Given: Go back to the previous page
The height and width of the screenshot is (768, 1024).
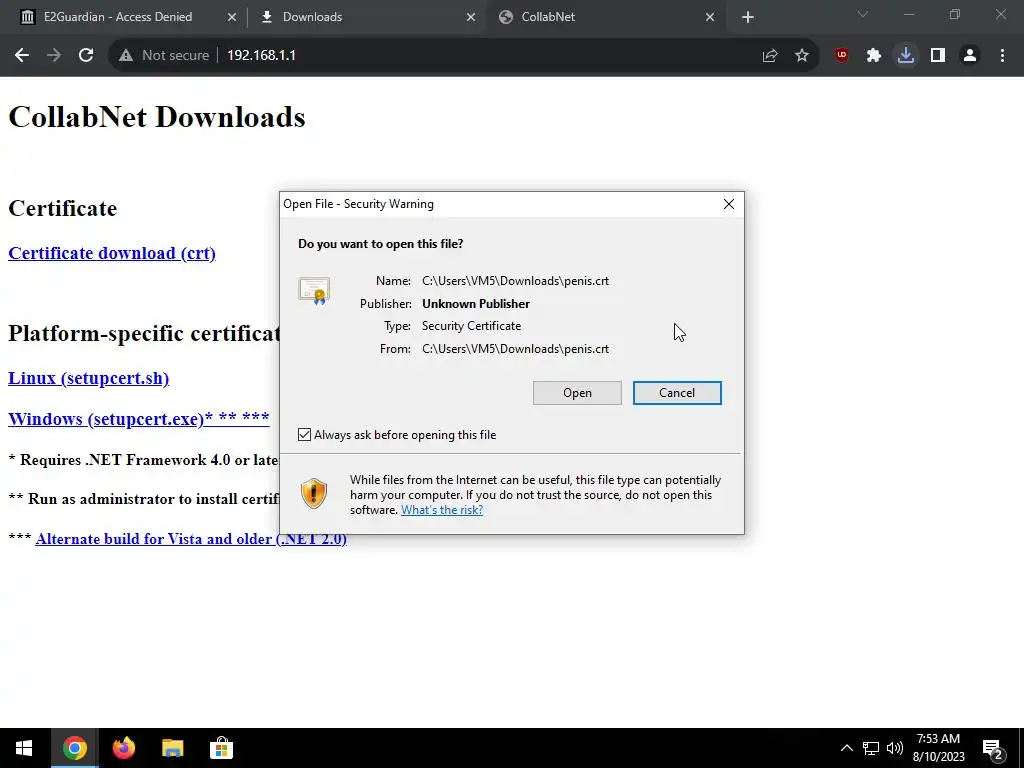Looking at the screenshot, I should [x=22, y=56].
